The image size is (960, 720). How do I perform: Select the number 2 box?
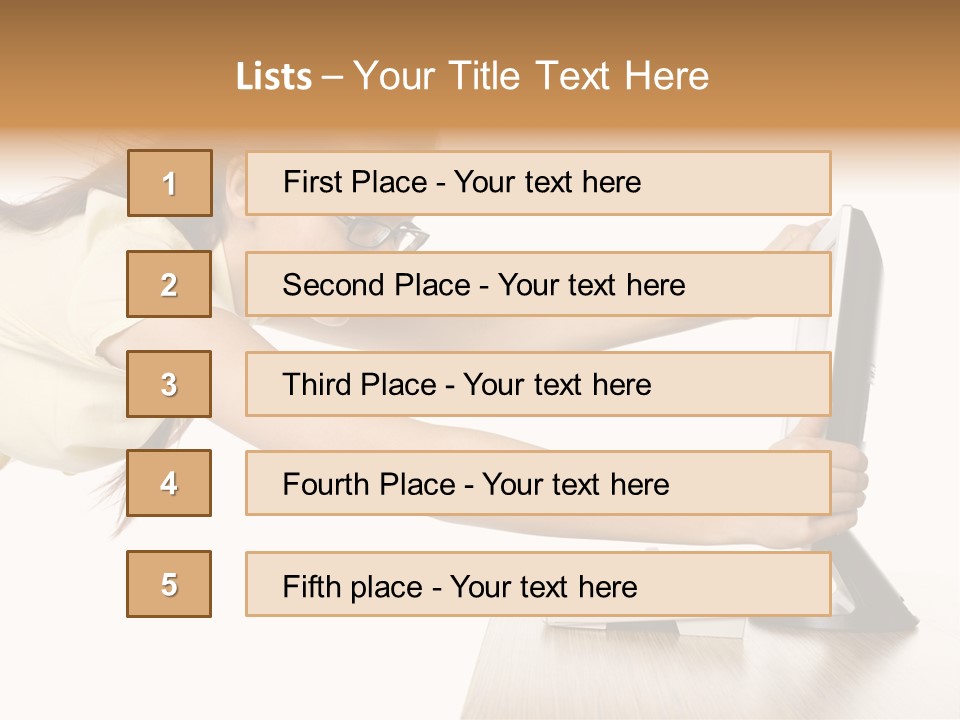(169, 284)
